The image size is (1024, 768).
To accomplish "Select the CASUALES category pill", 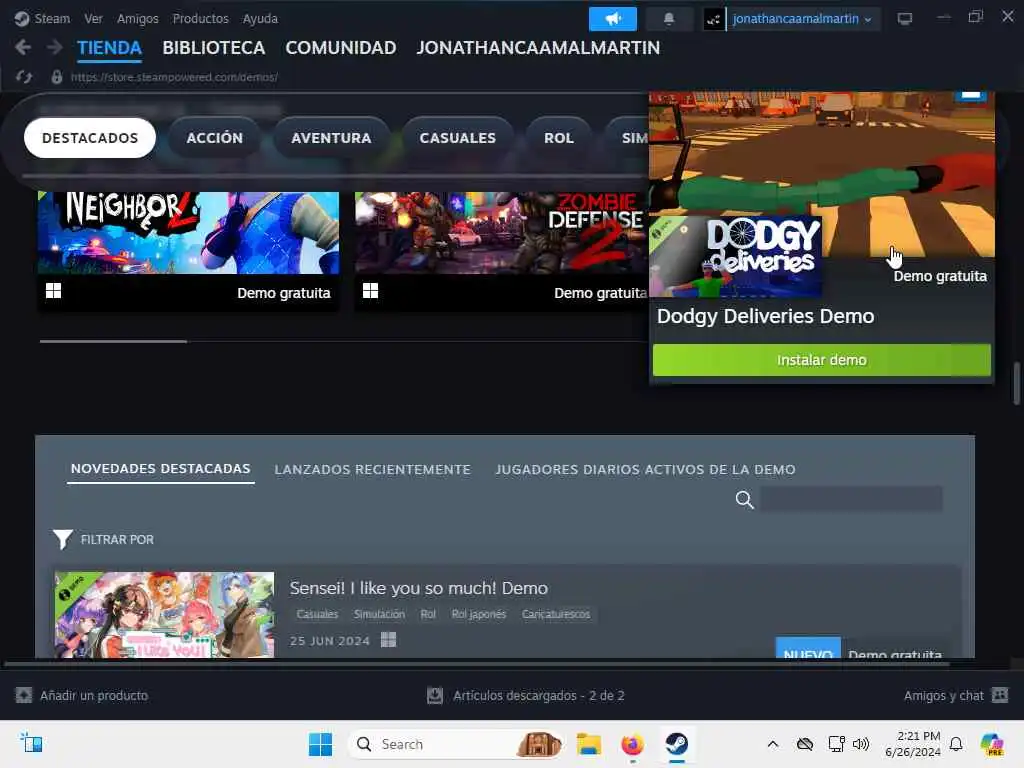I will 457,138.
